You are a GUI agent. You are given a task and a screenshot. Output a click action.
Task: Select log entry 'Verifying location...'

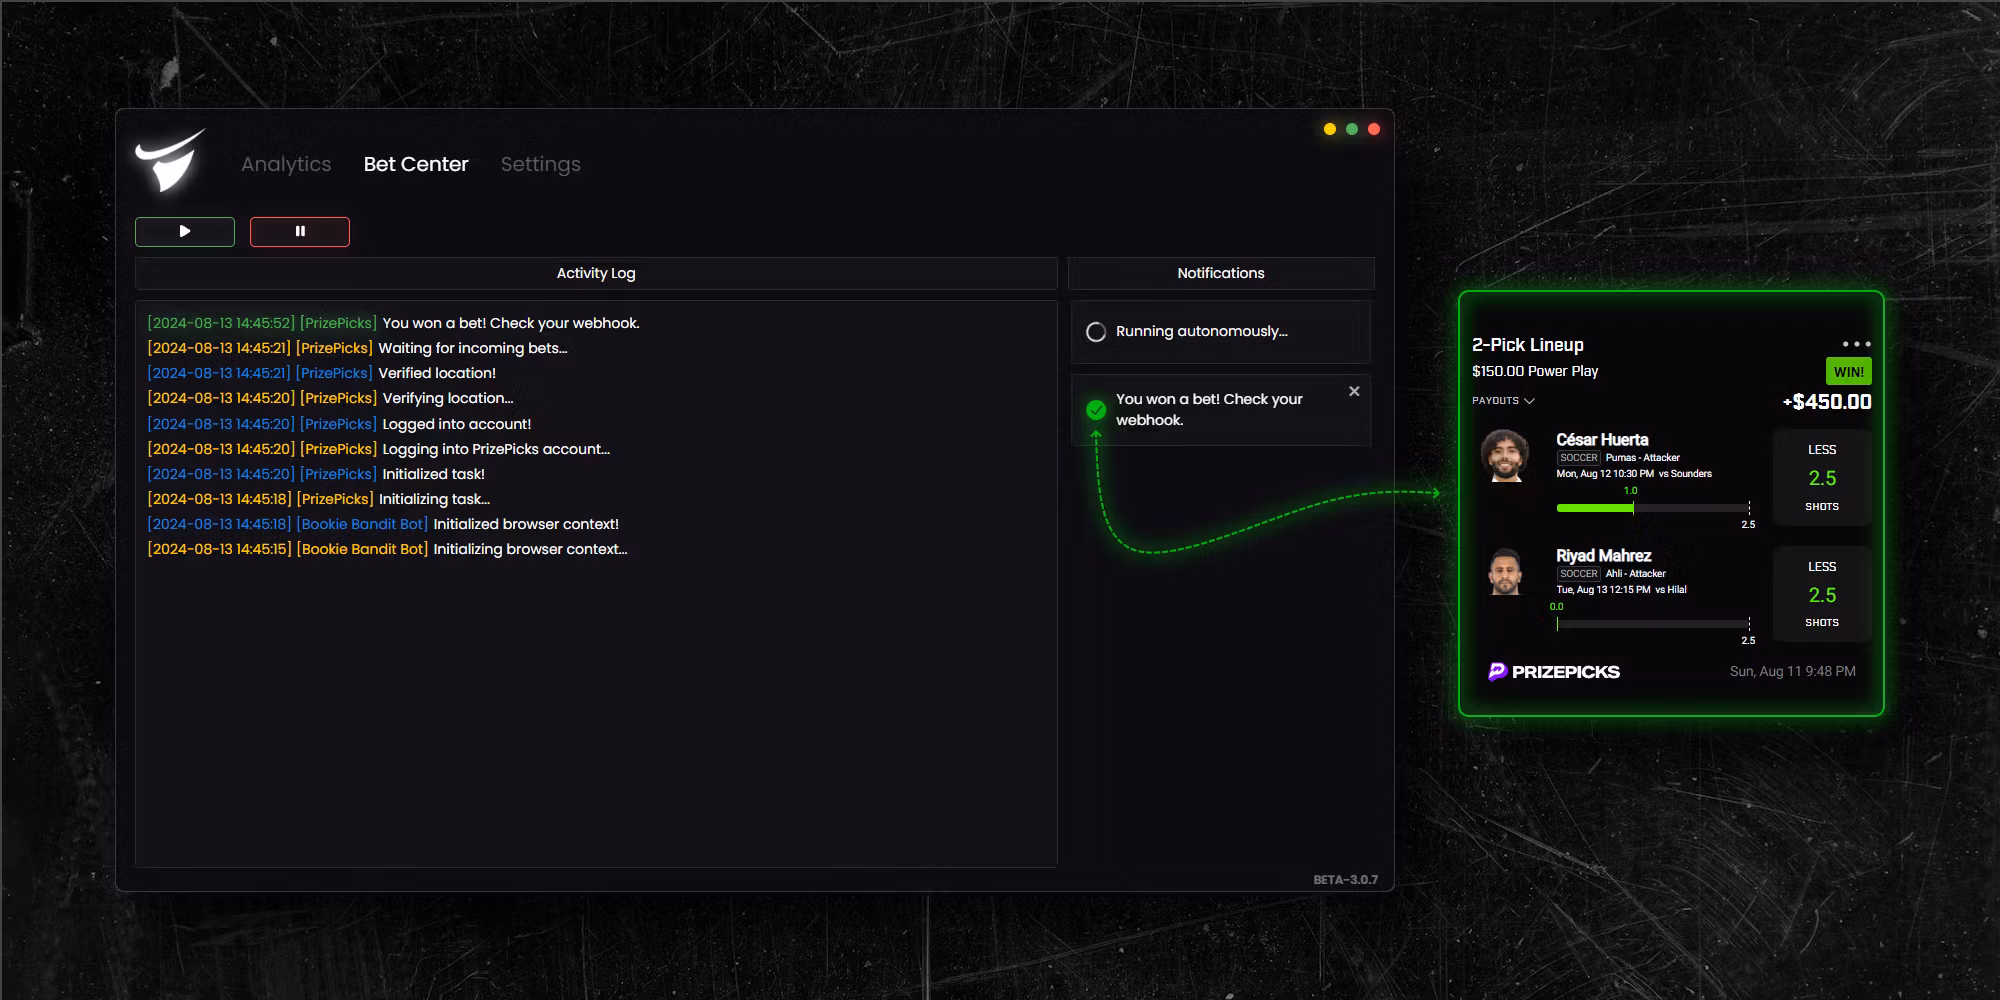tap(330, 398)
